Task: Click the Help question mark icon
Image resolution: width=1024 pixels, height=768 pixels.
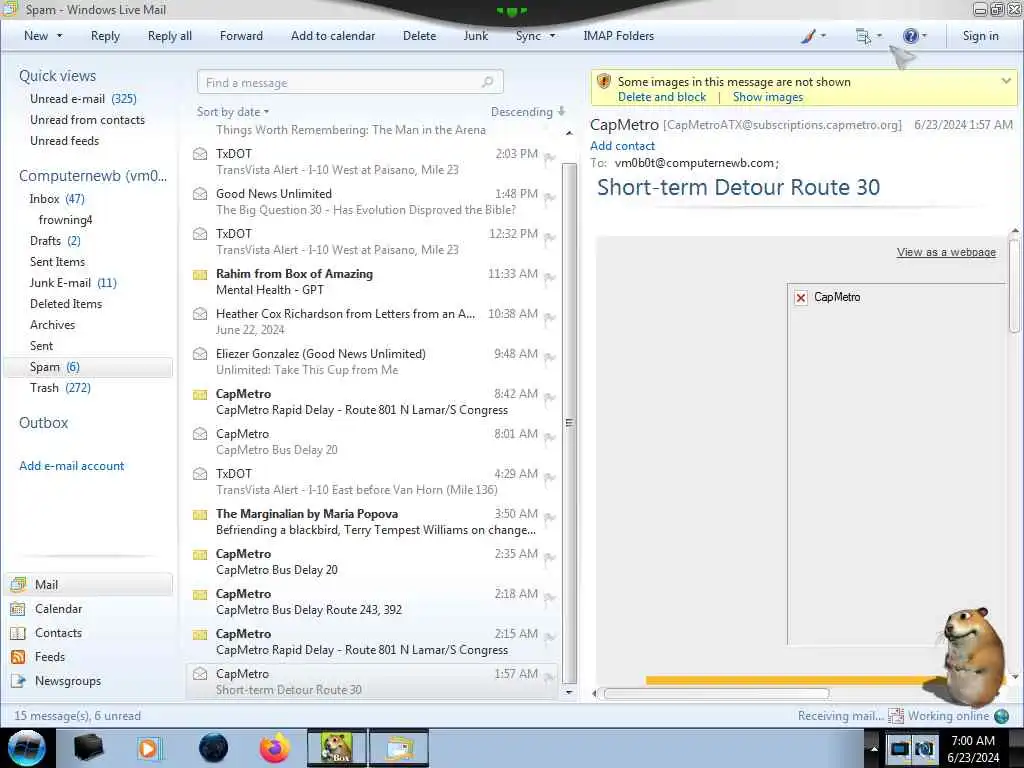Action: click(910, 36)
